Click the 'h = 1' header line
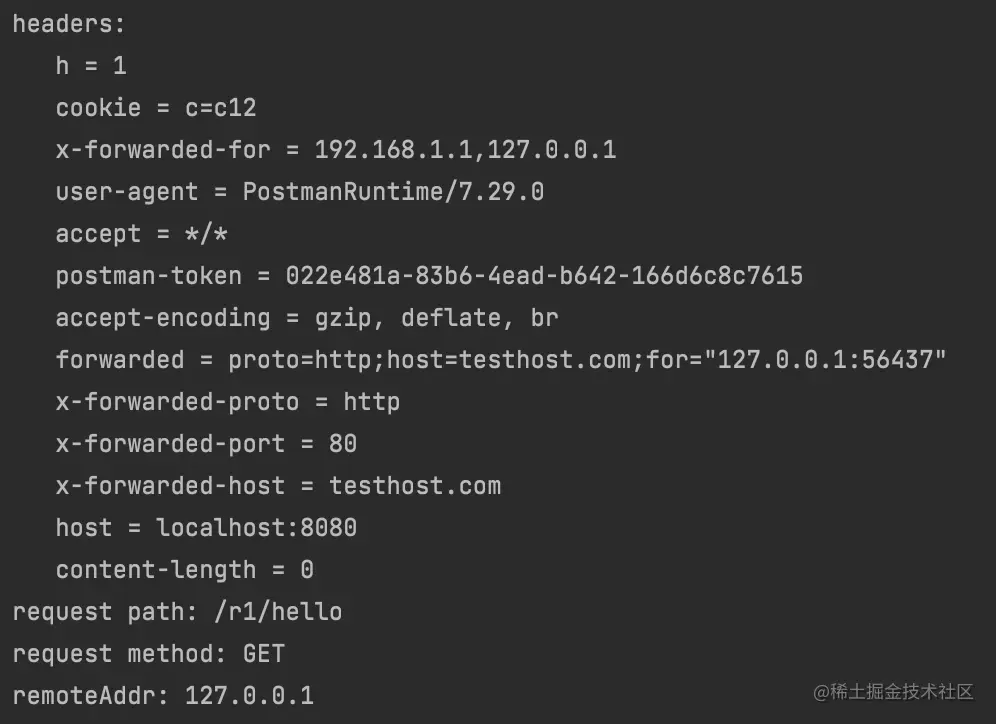This screenshot has width=996, height=724. (91, 66)
